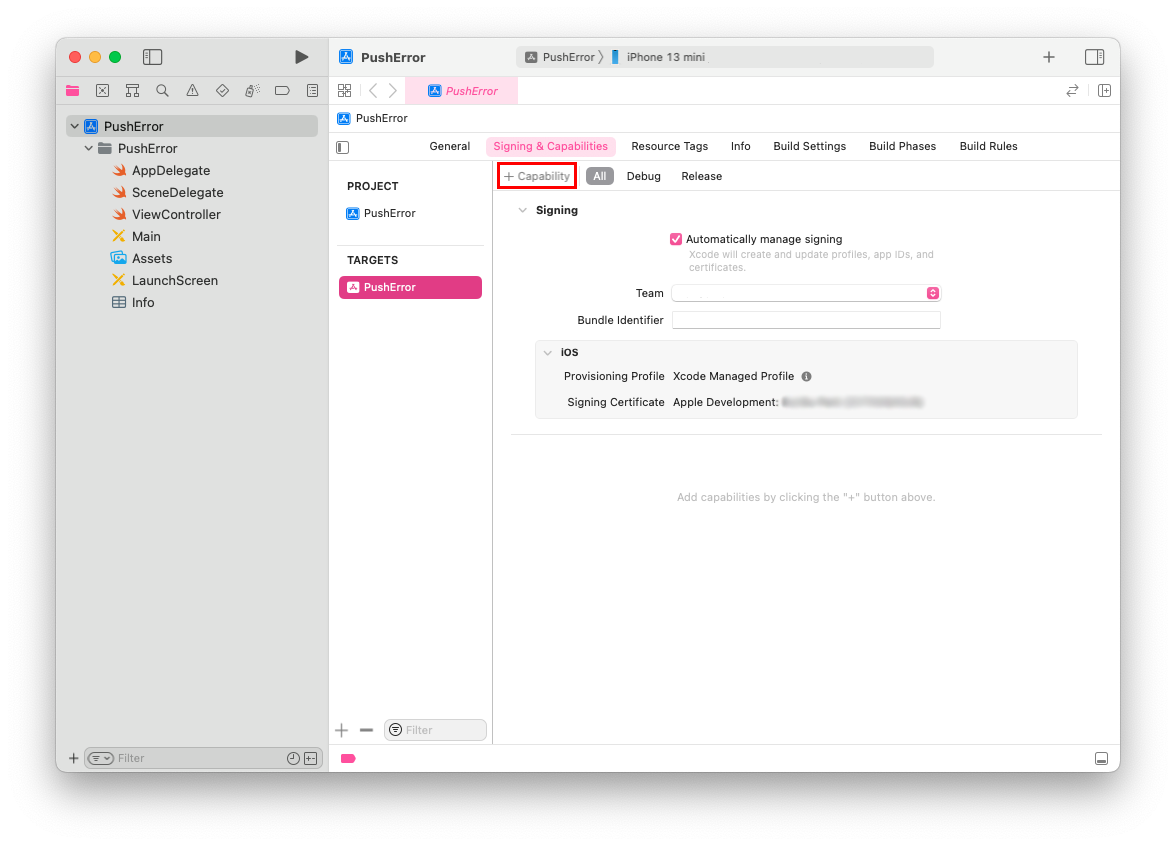Open the Team dropdown
1176x846 pixels.
click(x=806, y=293)
